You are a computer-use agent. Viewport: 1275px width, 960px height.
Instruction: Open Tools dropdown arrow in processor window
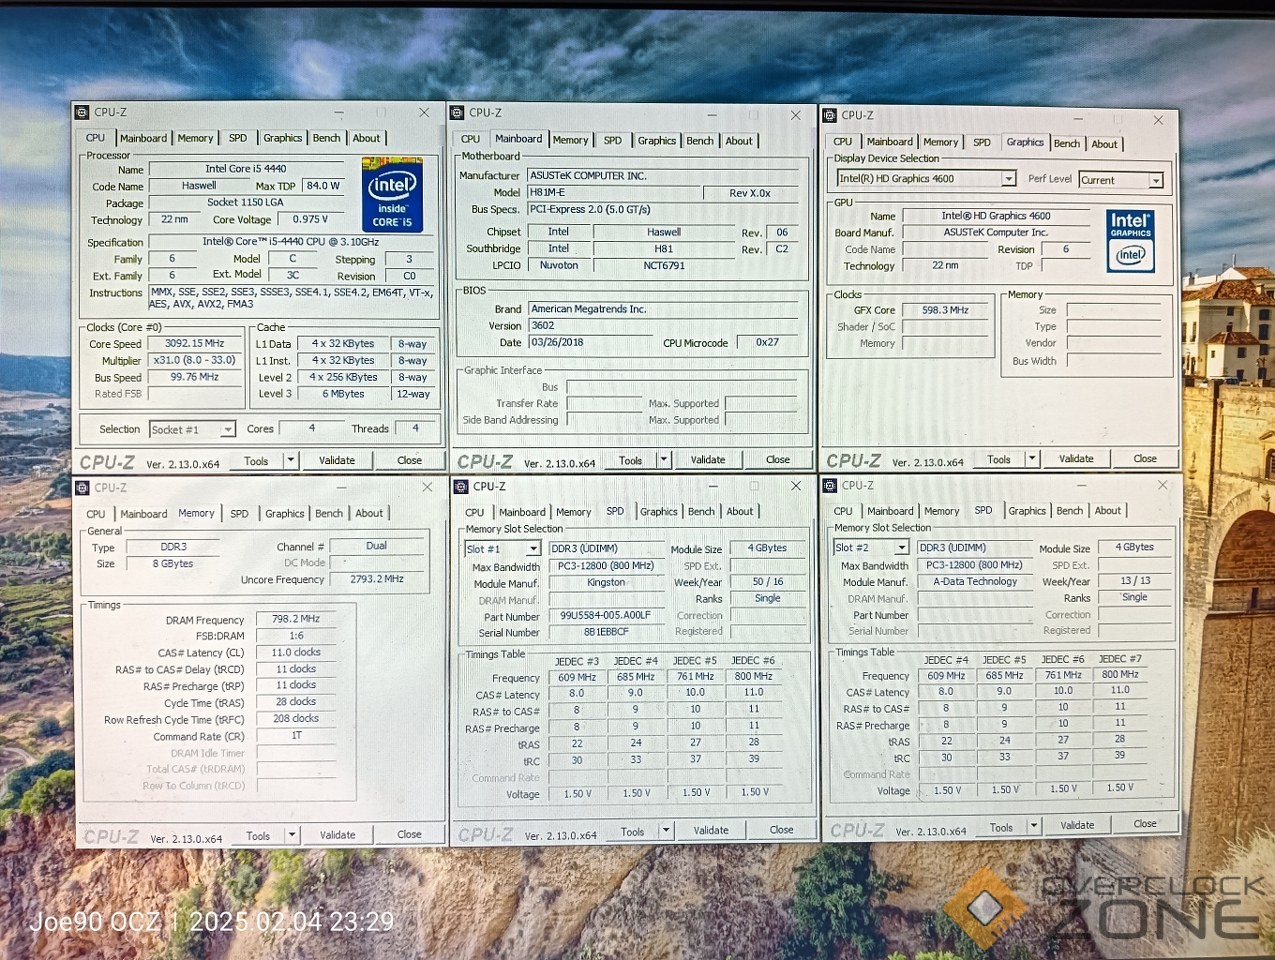291,461
